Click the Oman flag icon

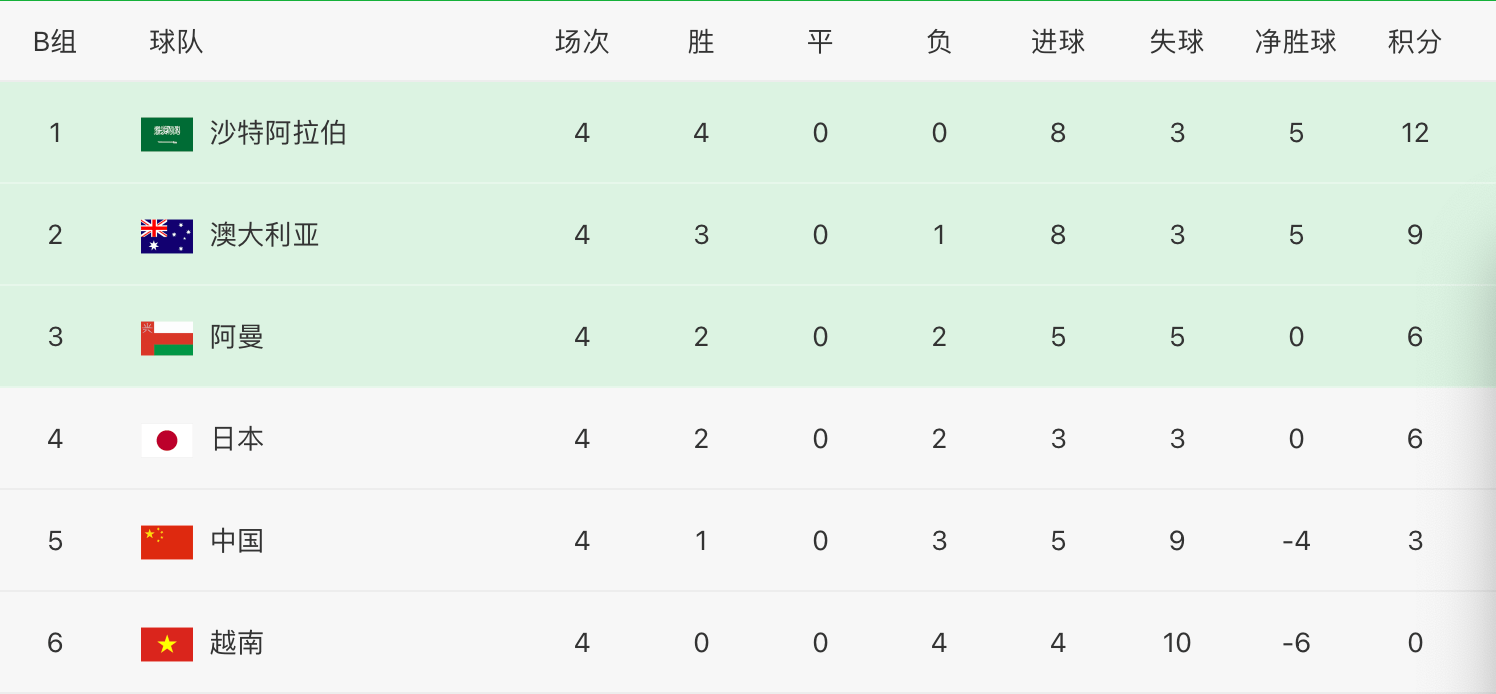[x=167, y=338]
